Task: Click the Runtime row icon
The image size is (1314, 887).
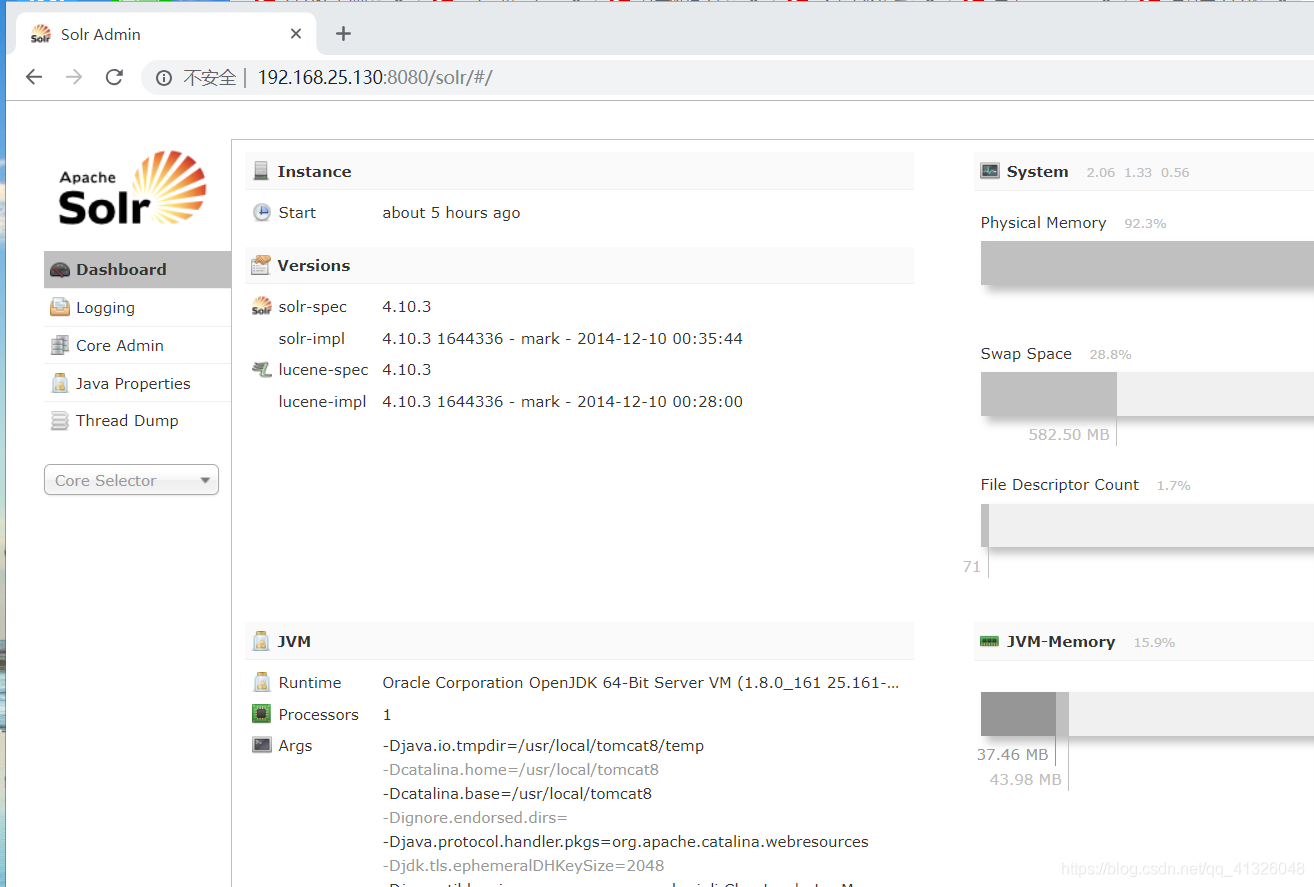Action: coord(261,683)
